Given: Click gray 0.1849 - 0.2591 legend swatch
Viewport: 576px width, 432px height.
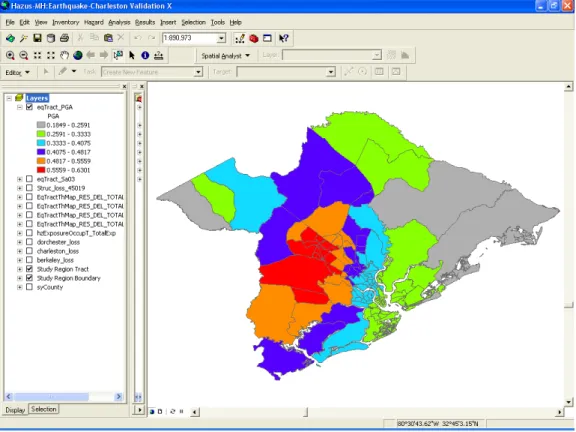Looking at the screenshot, I should click(x=41, y=125).
